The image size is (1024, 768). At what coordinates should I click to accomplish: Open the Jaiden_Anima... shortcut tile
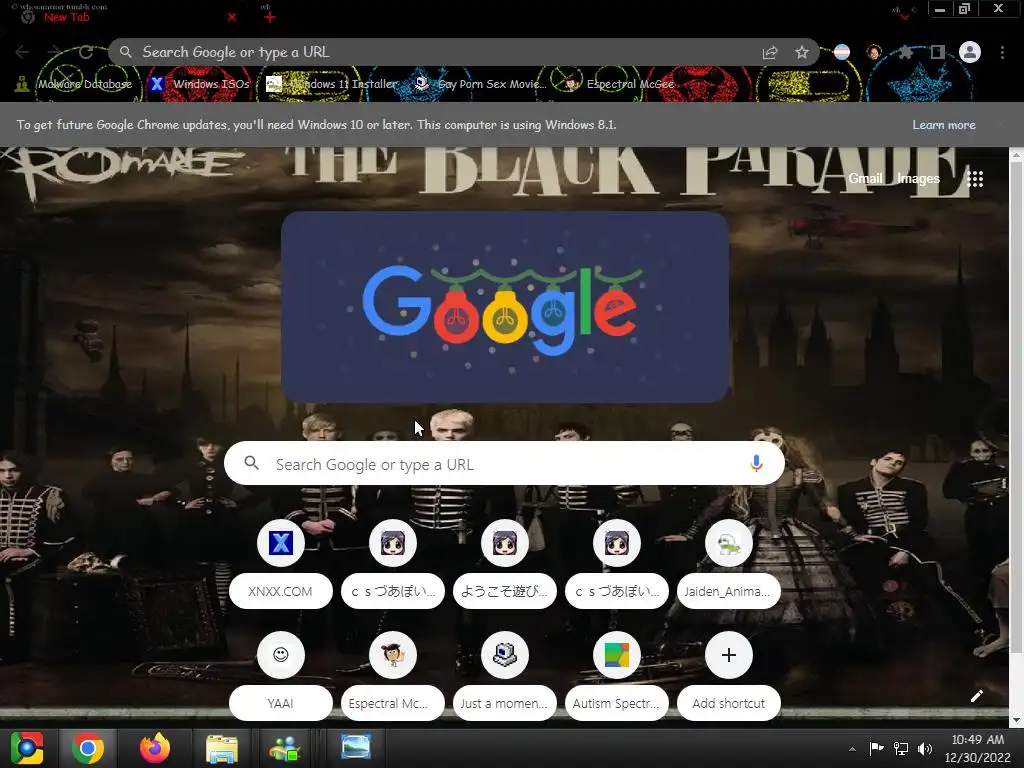(x=729, y=564)
